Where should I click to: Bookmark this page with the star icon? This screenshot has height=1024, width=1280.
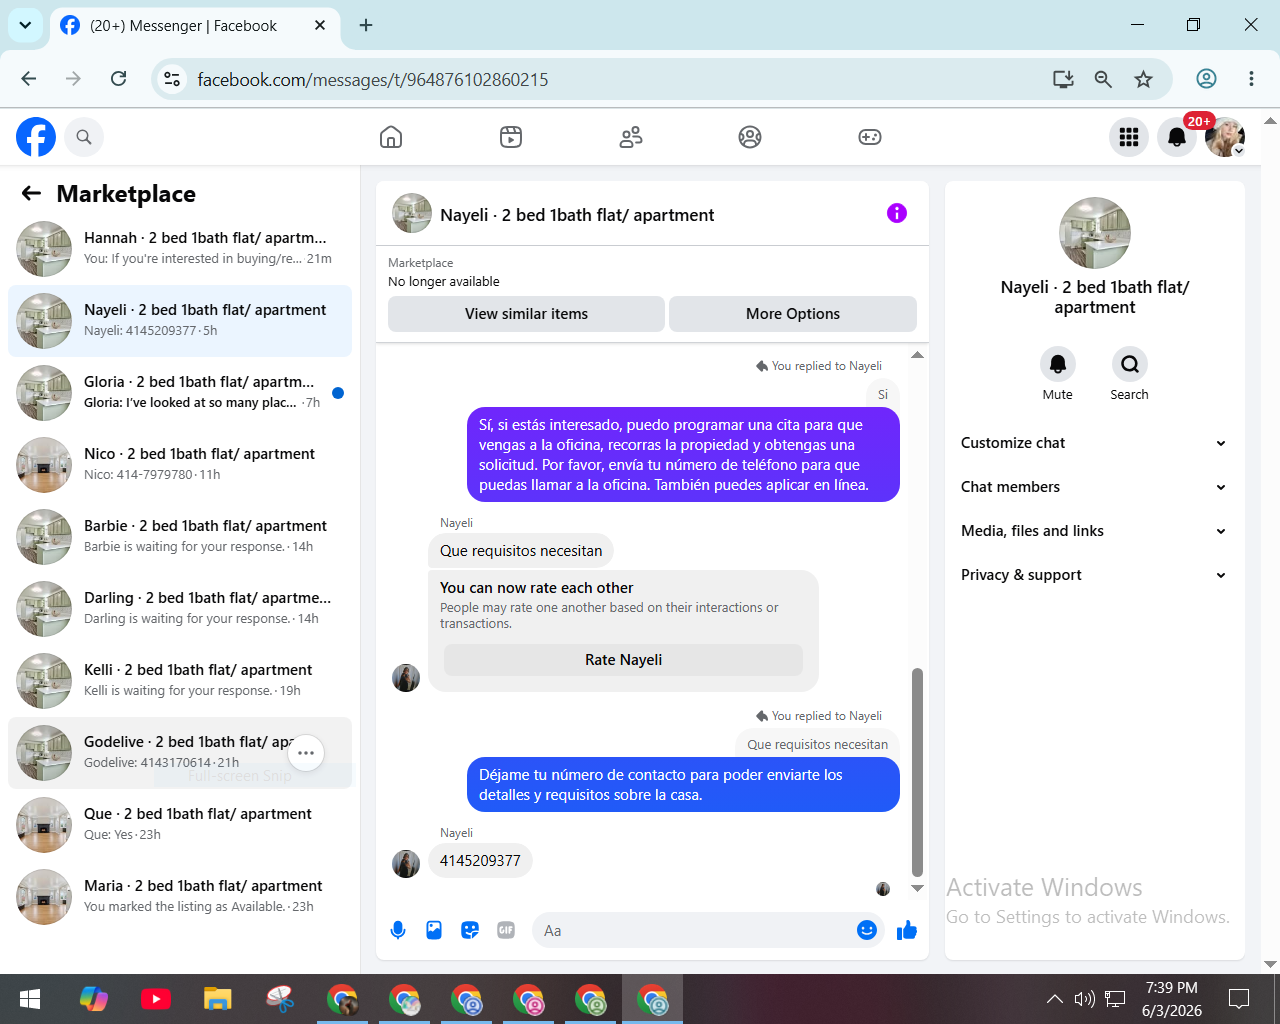coord(1144,79)
